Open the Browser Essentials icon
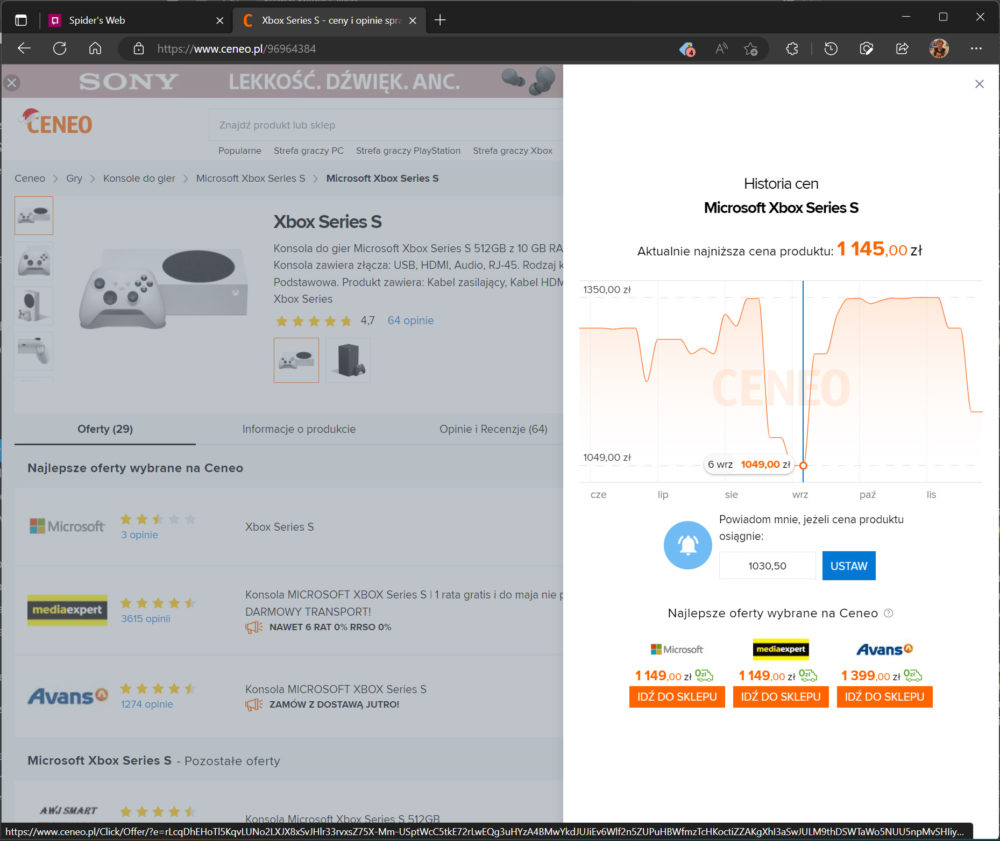Image resolution: width=1000 pixels, height=841 pixels. point(866,48)
